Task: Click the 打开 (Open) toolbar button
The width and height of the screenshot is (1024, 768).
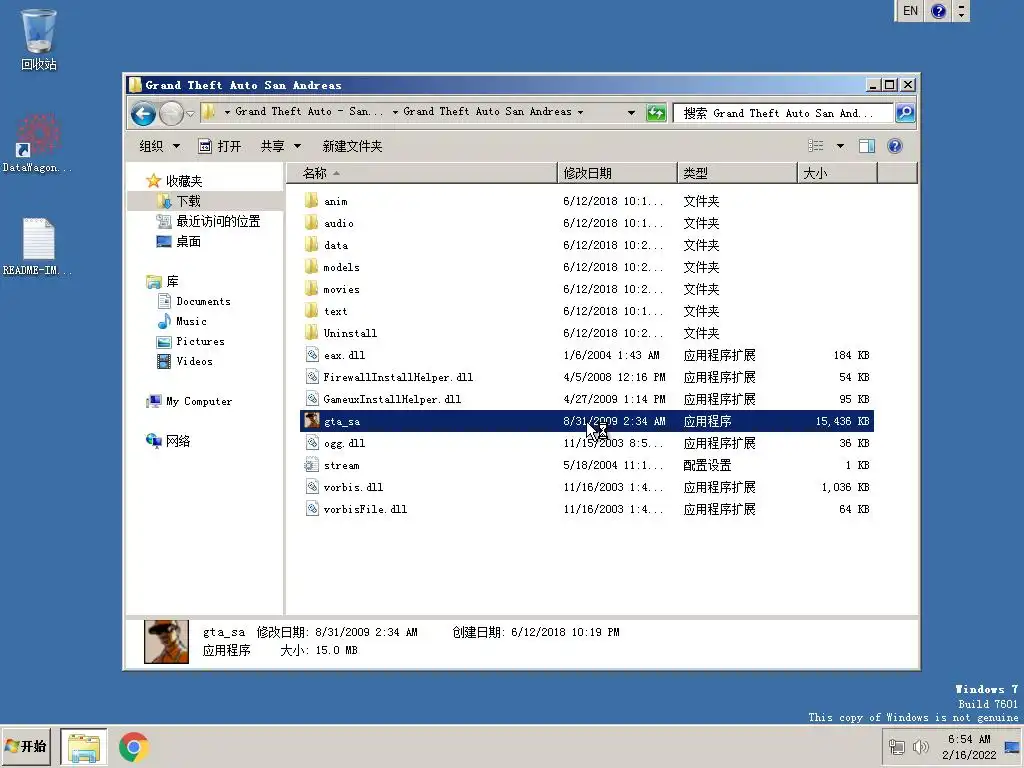Action: coord(220,146)
